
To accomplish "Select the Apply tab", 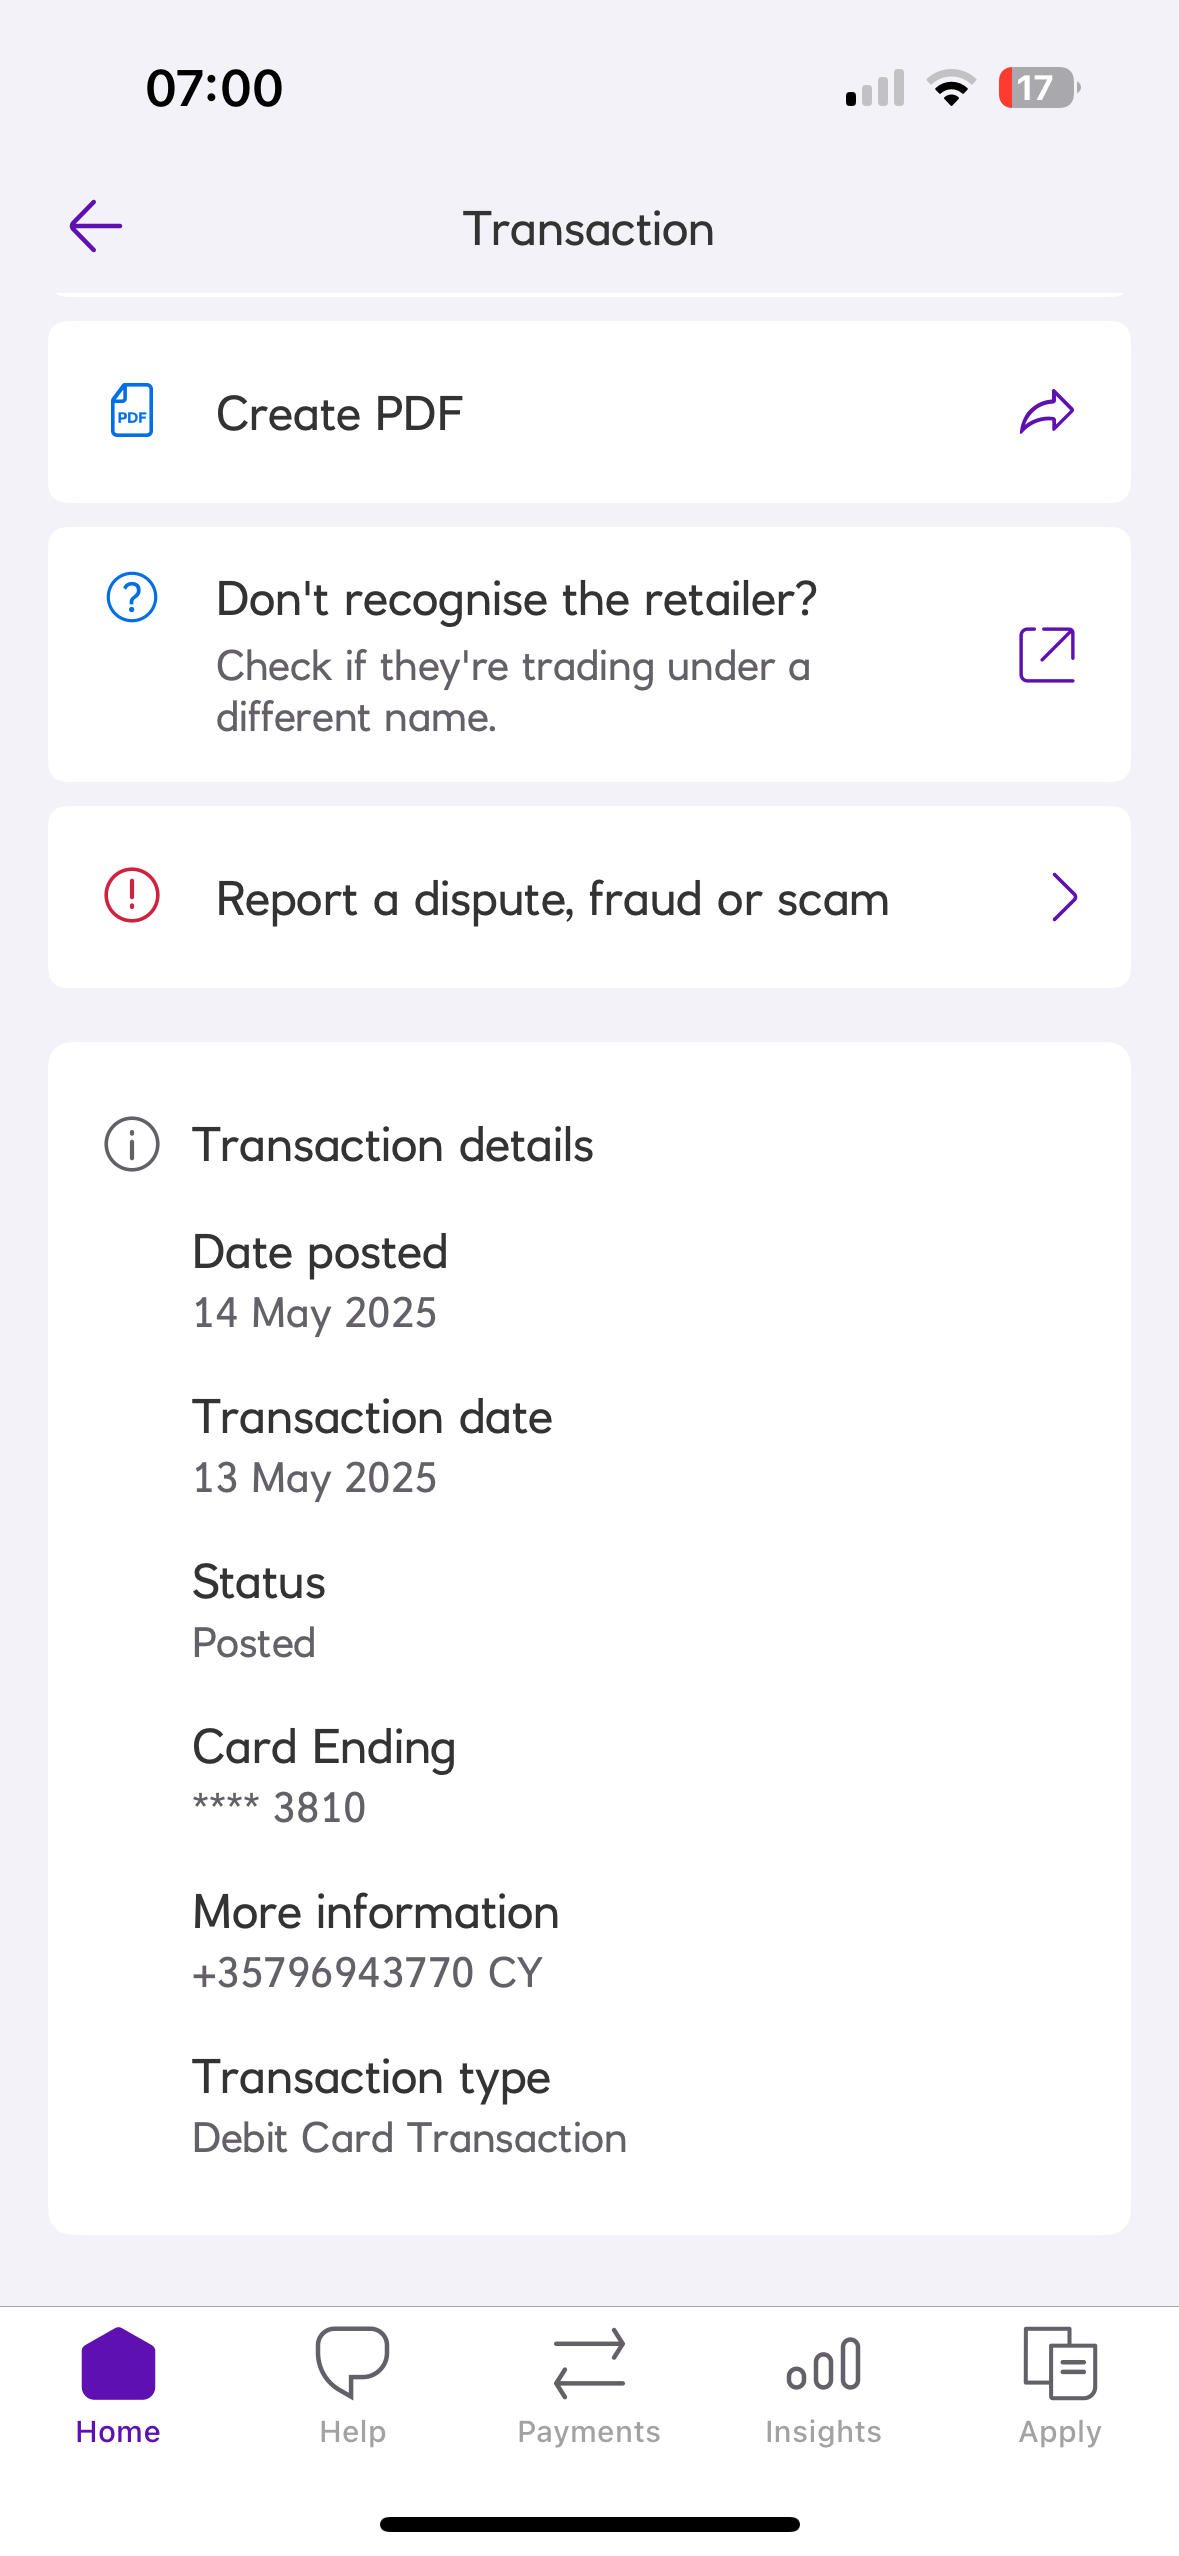I will pyautogui.click(x=1060, y=2384).
